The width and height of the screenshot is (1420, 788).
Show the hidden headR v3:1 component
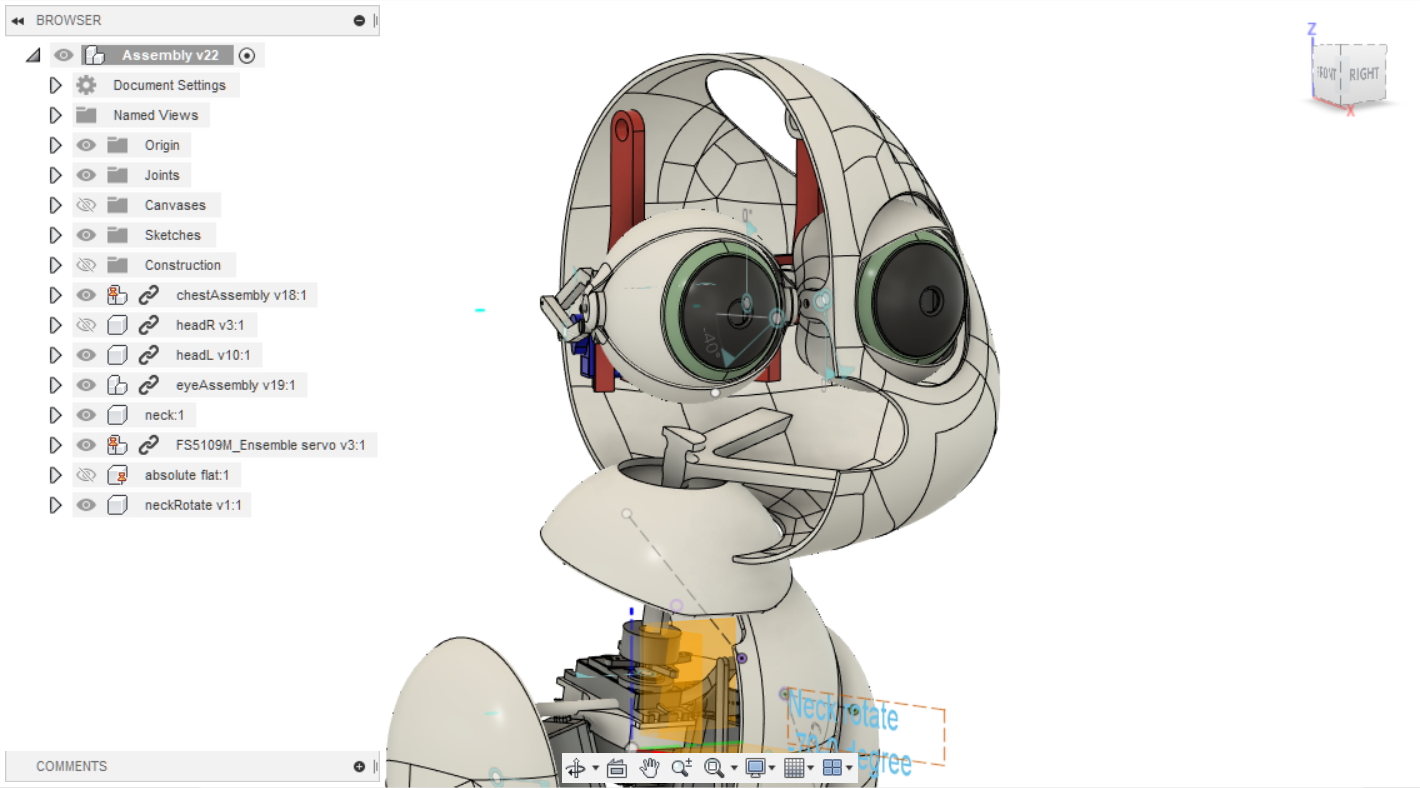tap(86, 325)
